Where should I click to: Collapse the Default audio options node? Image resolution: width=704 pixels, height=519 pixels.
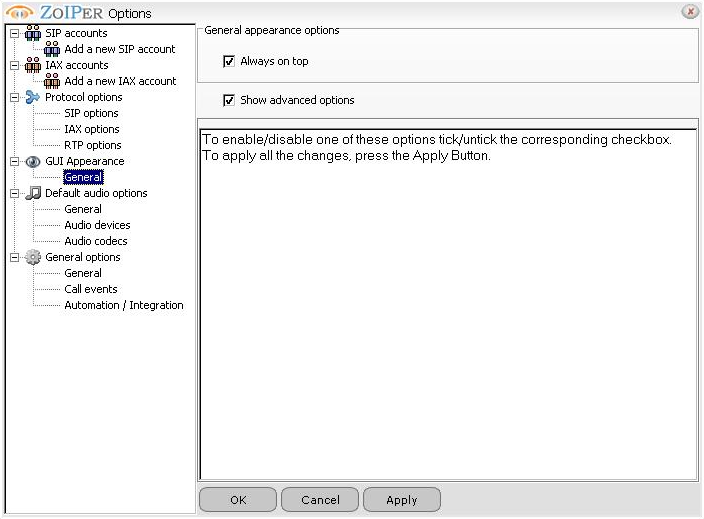tap(14, 193)
